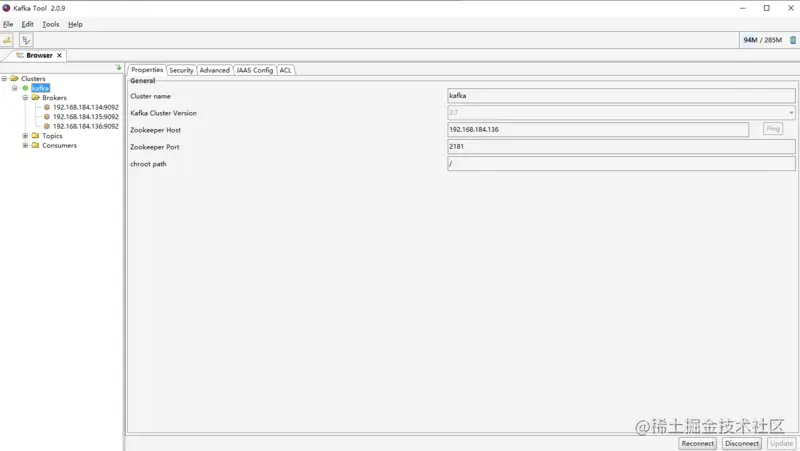The width and height of the screenshot is (800, 451).
Task: Open the Tools menu
Action: [x=51, y=24]
